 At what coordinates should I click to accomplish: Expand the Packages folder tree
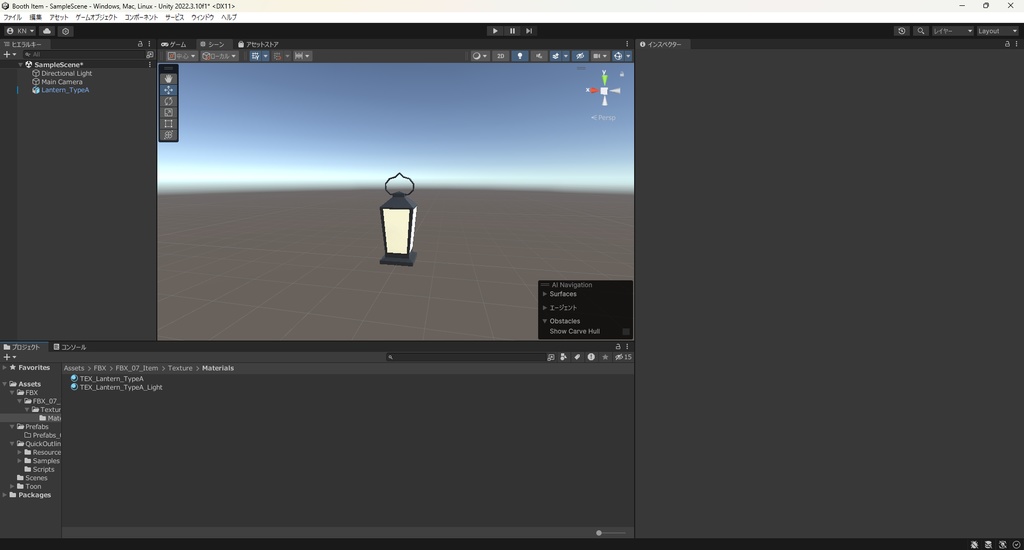(x=5, y=495)
